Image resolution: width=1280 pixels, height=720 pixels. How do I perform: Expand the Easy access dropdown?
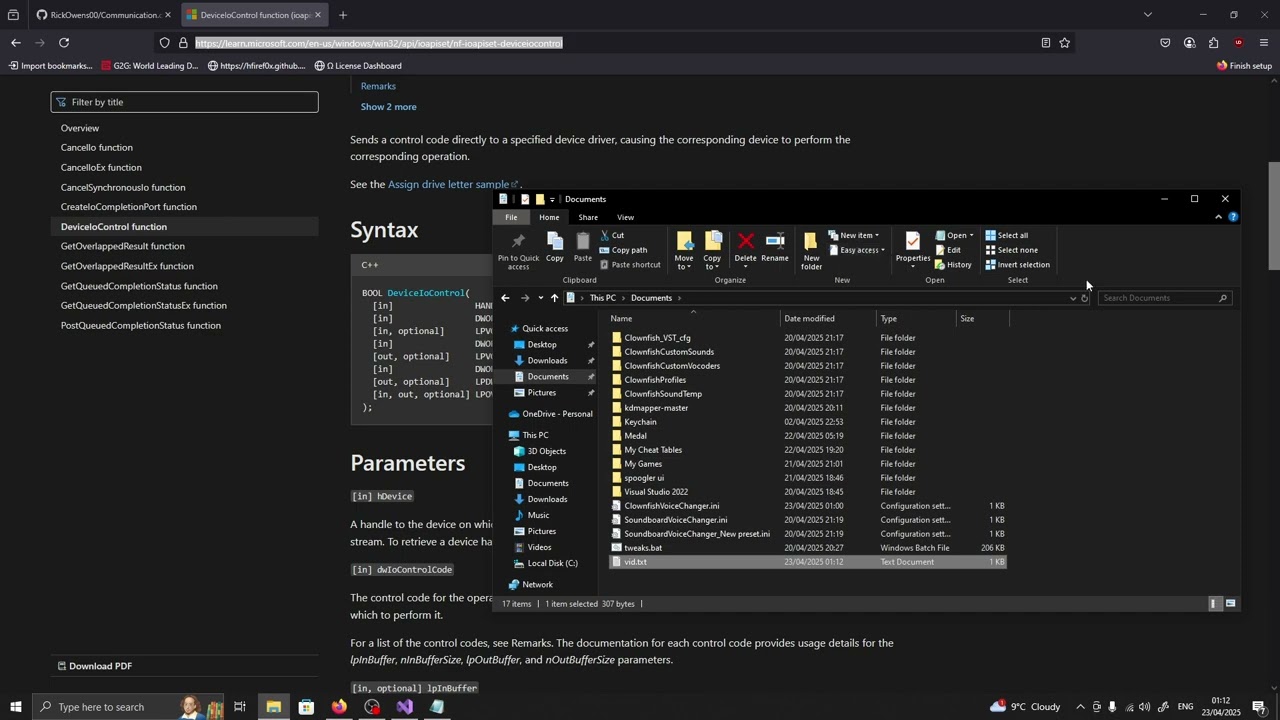point(858,250)
